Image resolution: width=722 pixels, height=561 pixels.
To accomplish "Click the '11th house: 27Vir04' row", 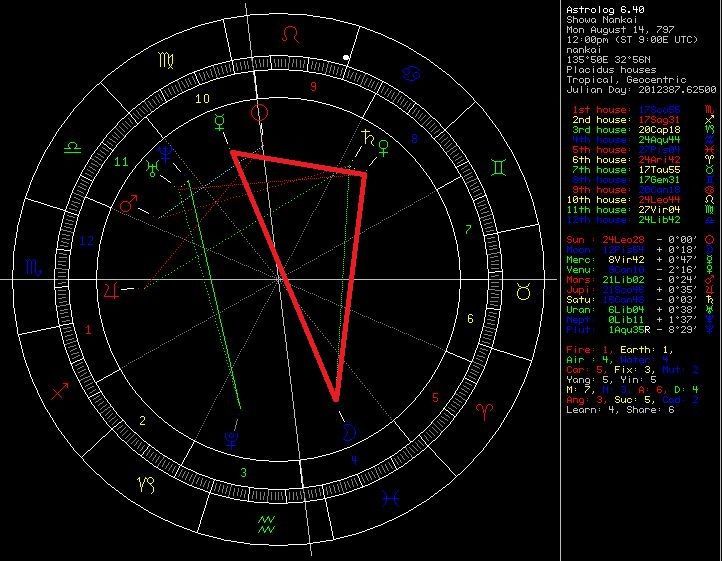I will pos(623,210).
